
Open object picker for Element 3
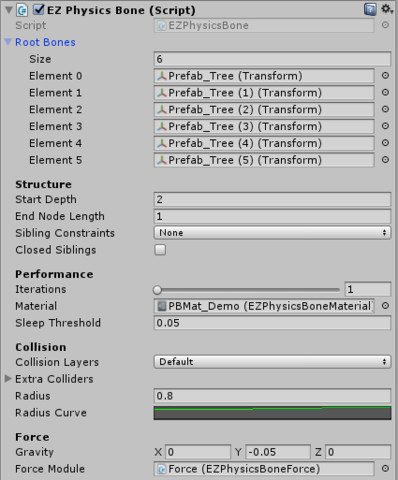pos(385,126)
